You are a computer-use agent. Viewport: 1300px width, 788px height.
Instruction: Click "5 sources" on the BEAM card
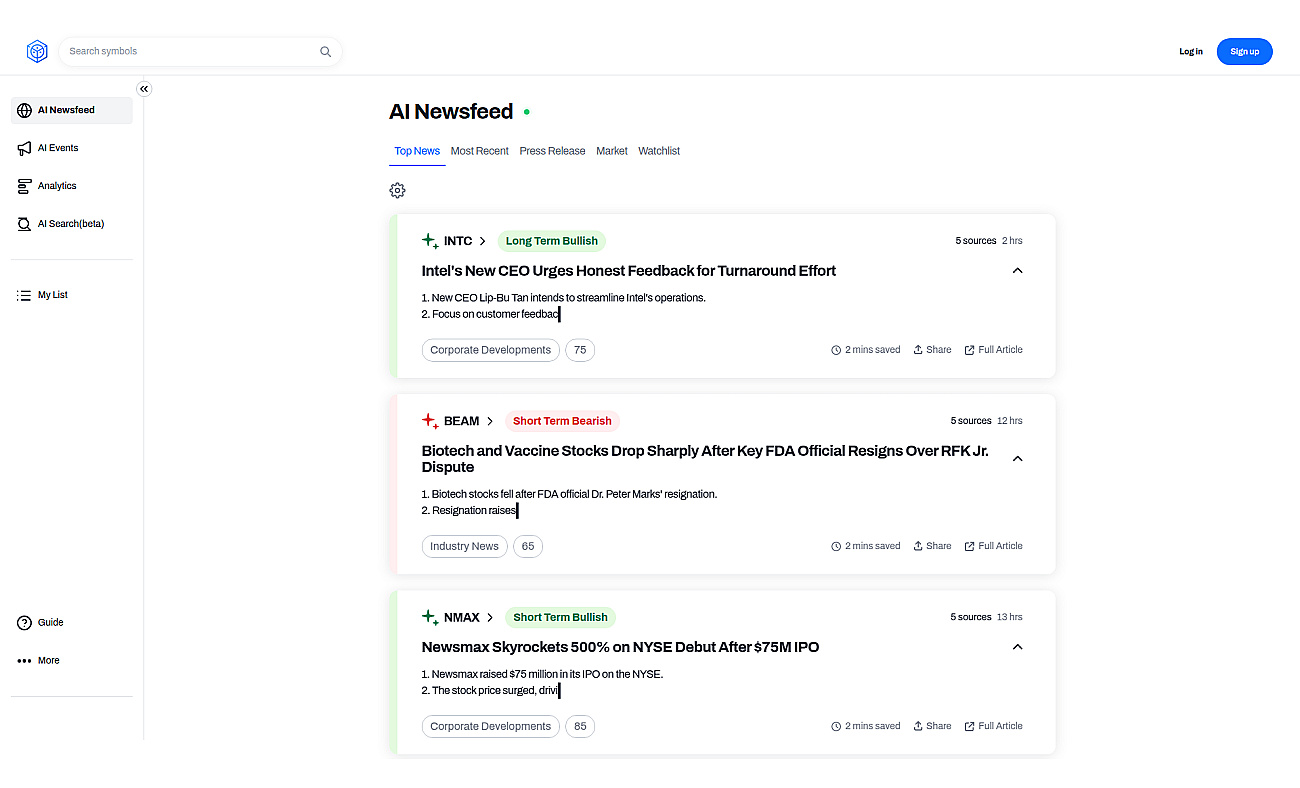[x=971, y=421]
